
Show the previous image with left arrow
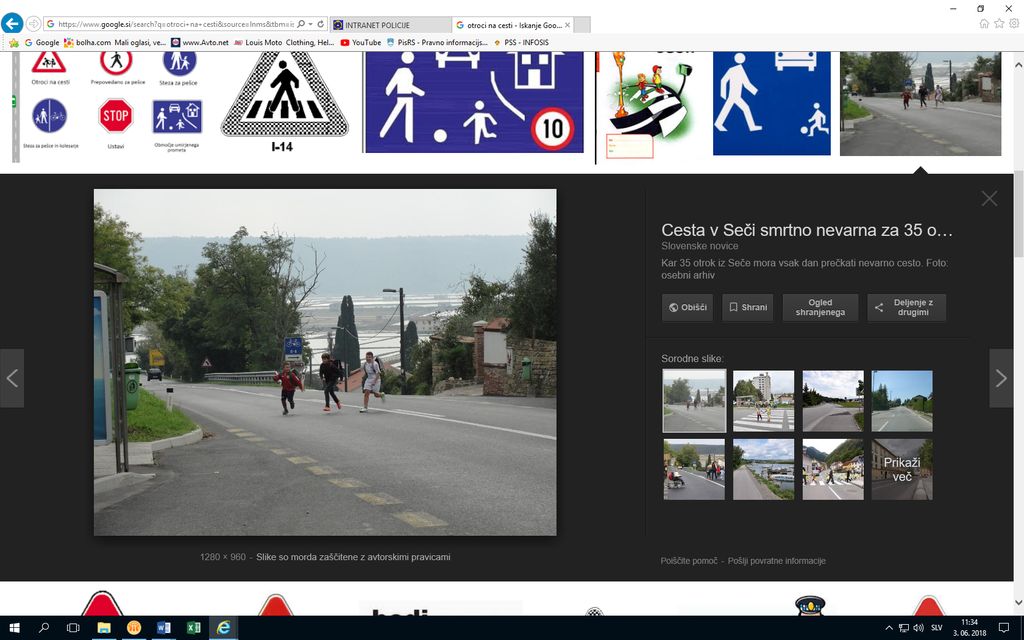click(x=12, y=378)
